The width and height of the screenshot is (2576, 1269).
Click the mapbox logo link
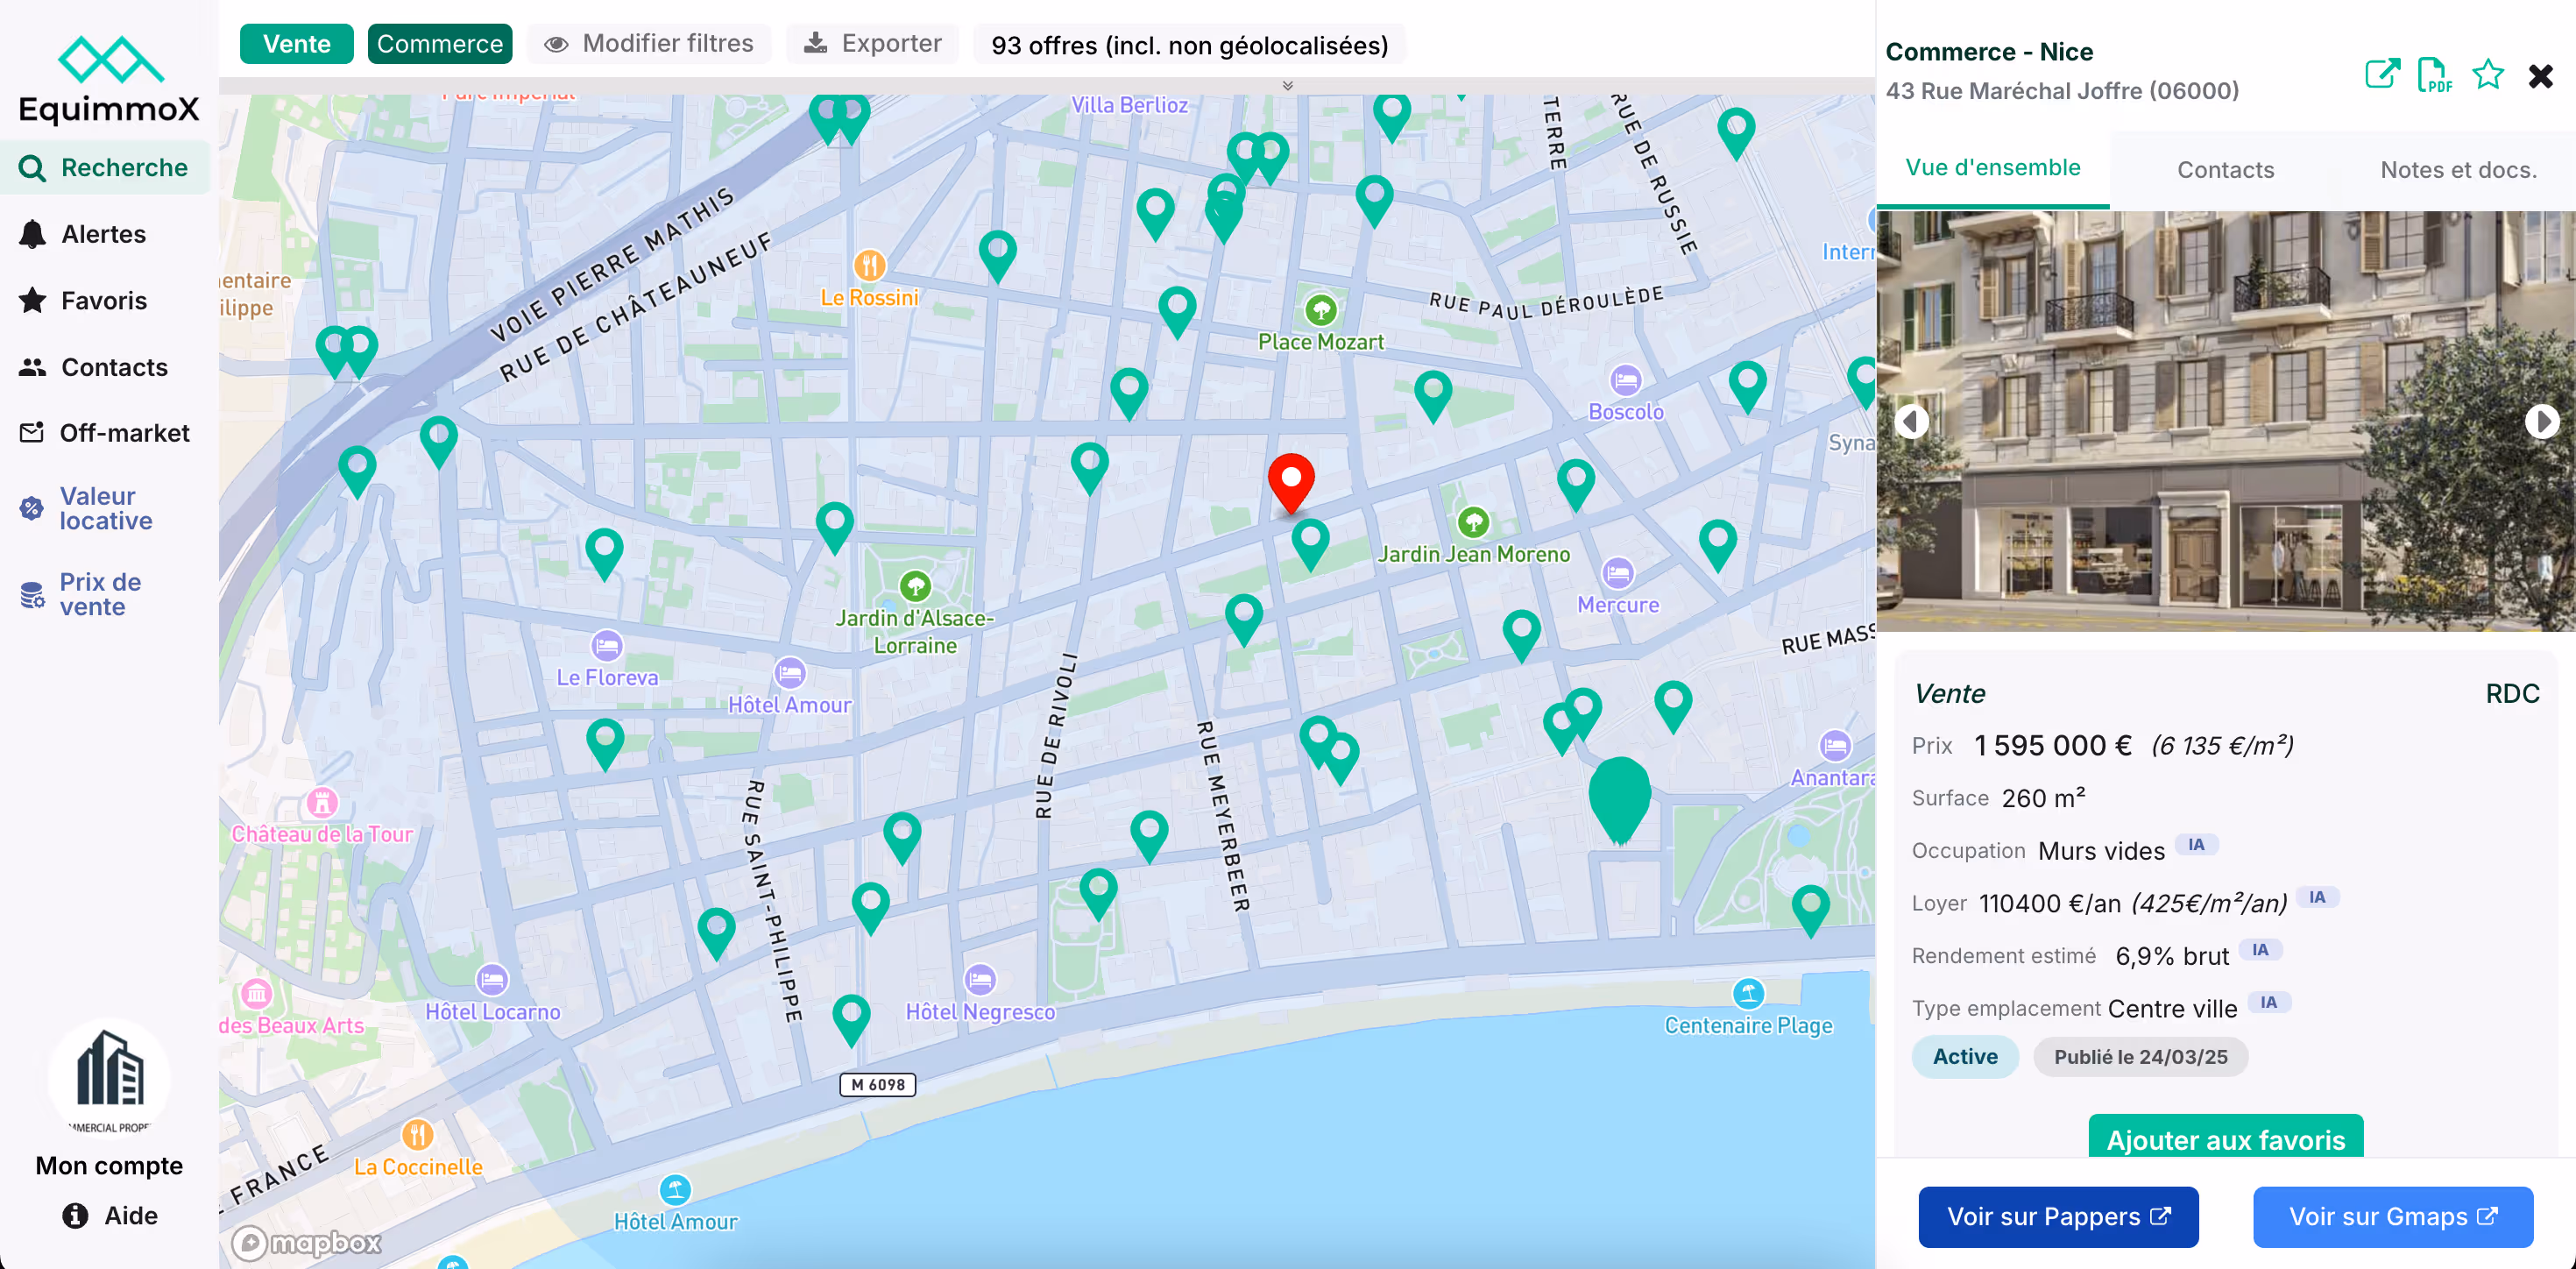pyautogui.click(x=306, y=1243)
